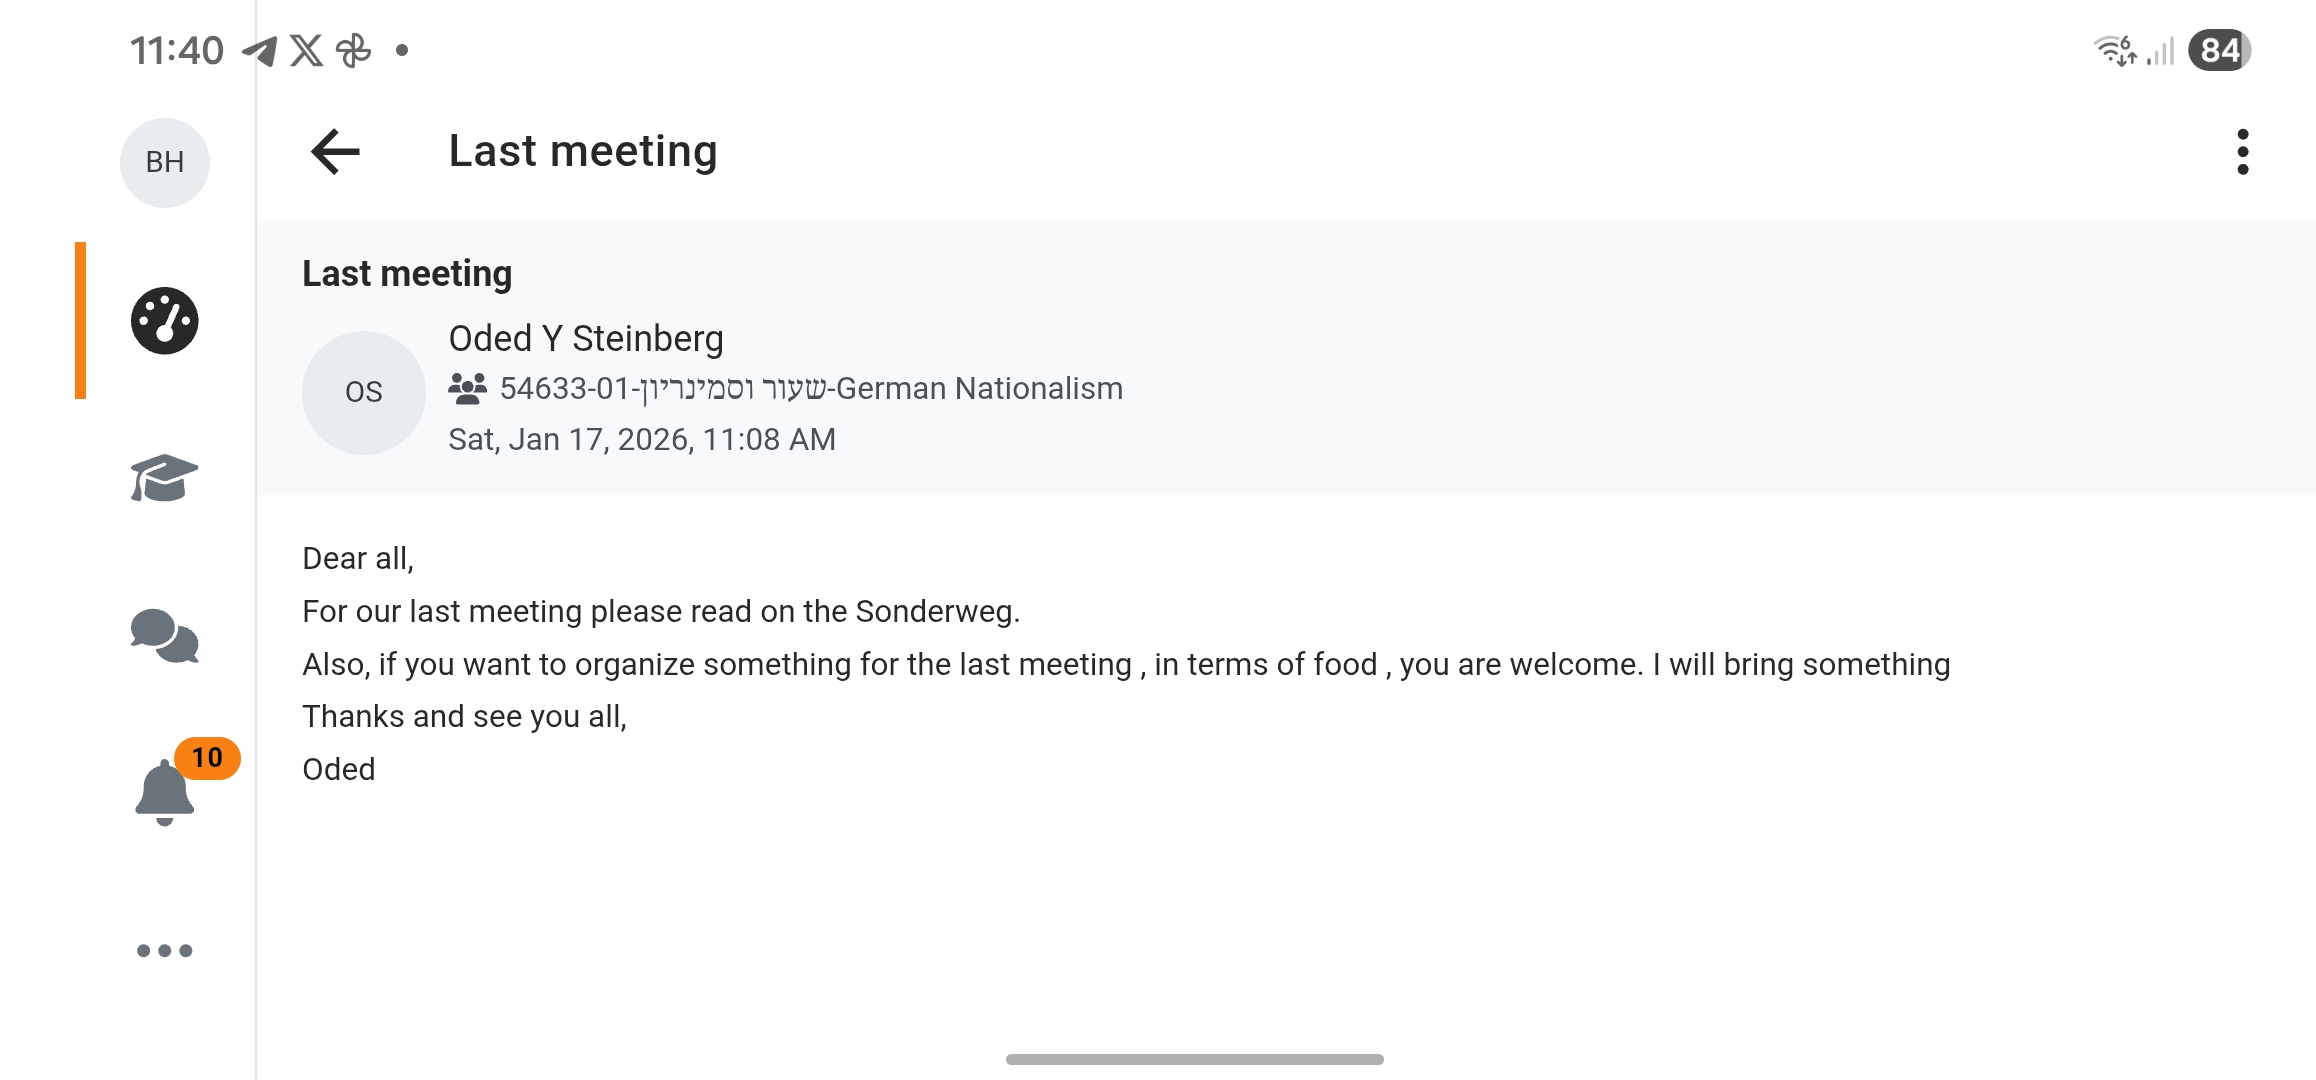Open the Notifications bell icon
Viewport: 2316px width, 1080px height.
click(x=163, y=794)
